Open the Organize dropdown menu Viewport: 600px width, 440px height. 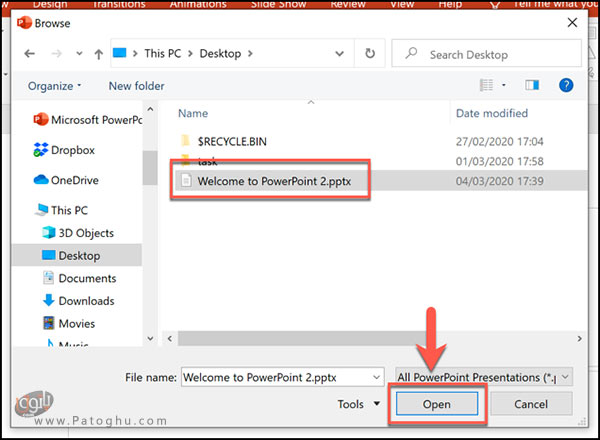click(x=55, y=86)
